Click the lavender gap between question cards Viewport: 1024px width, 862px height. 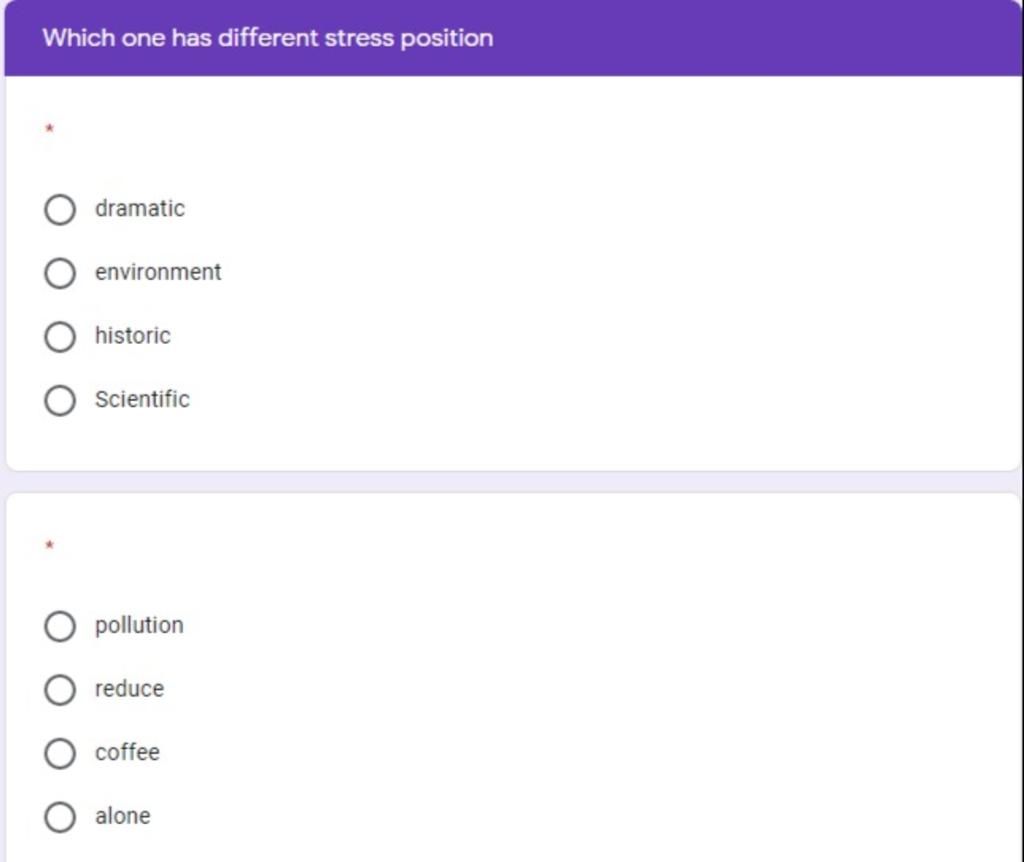pos(512,482)
